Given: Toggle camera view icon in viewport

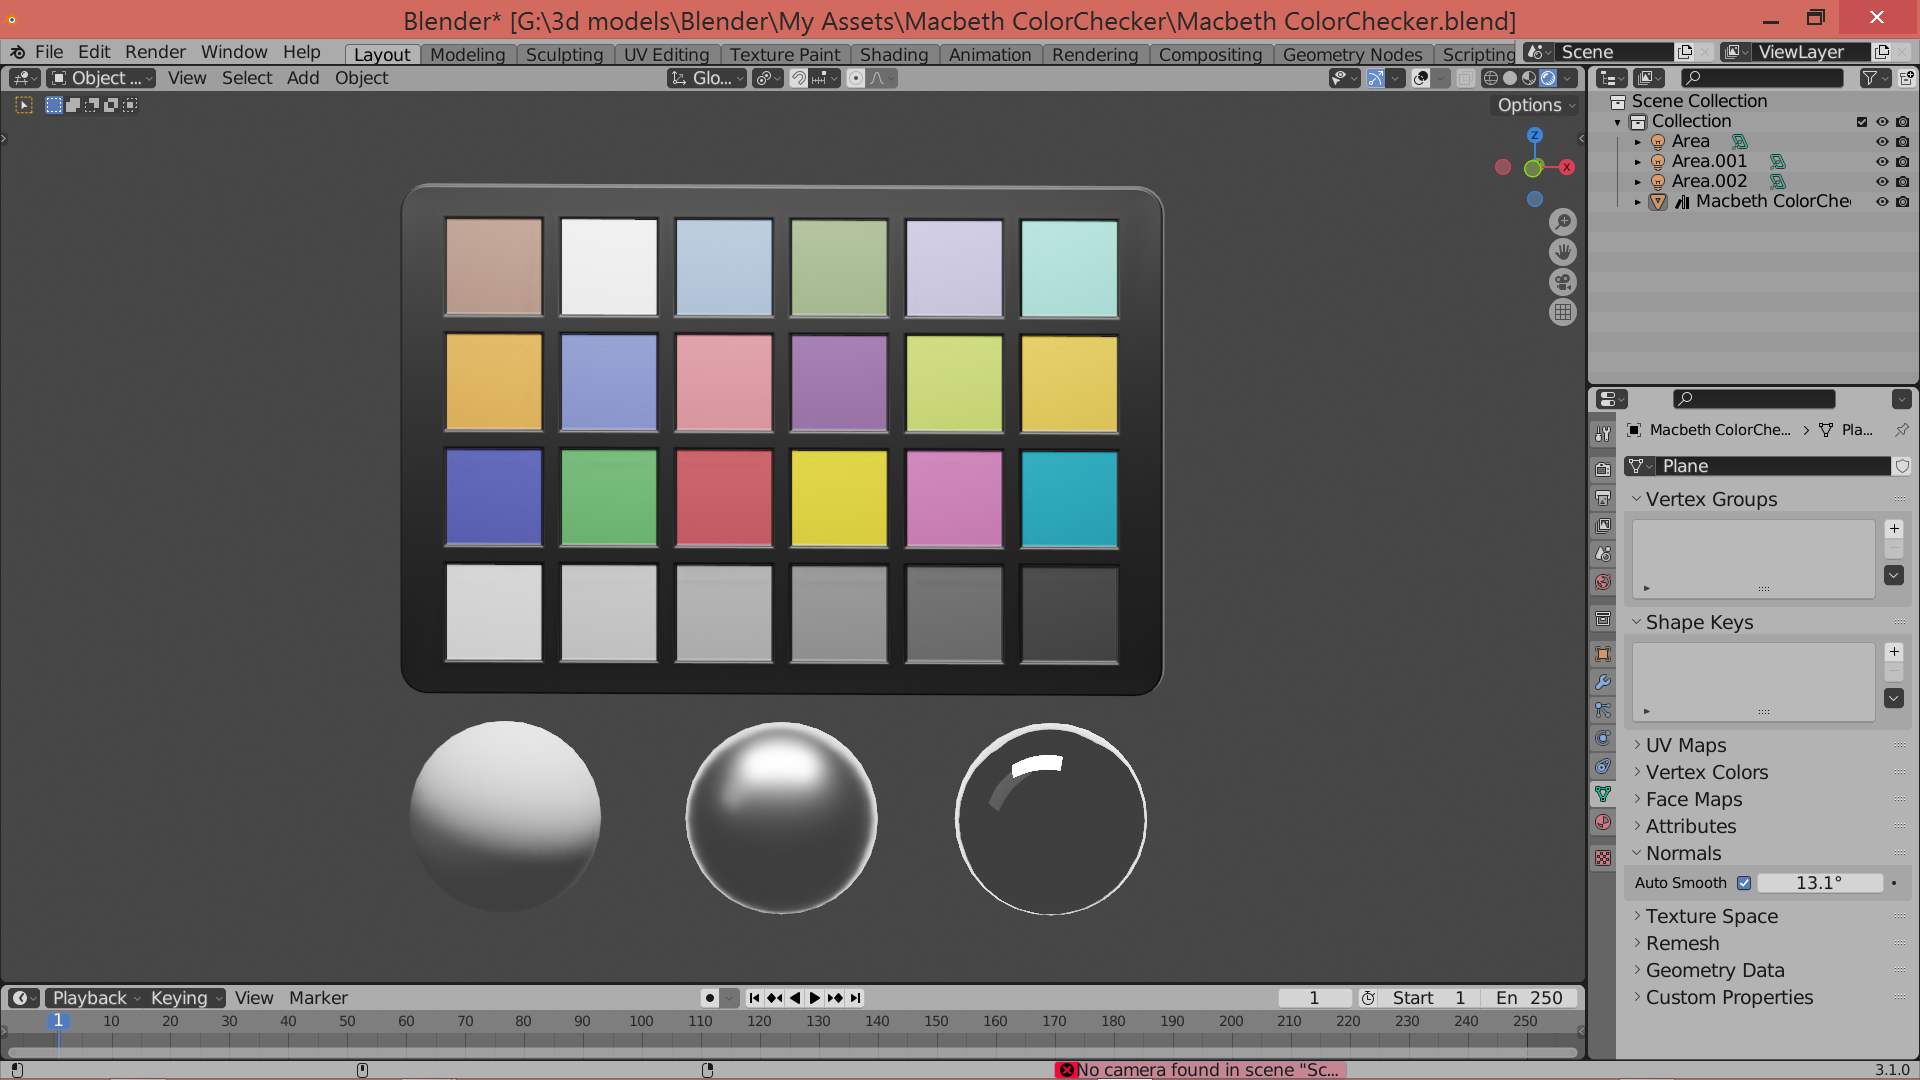Looking at the screenshot, I should pos(1562,282).
